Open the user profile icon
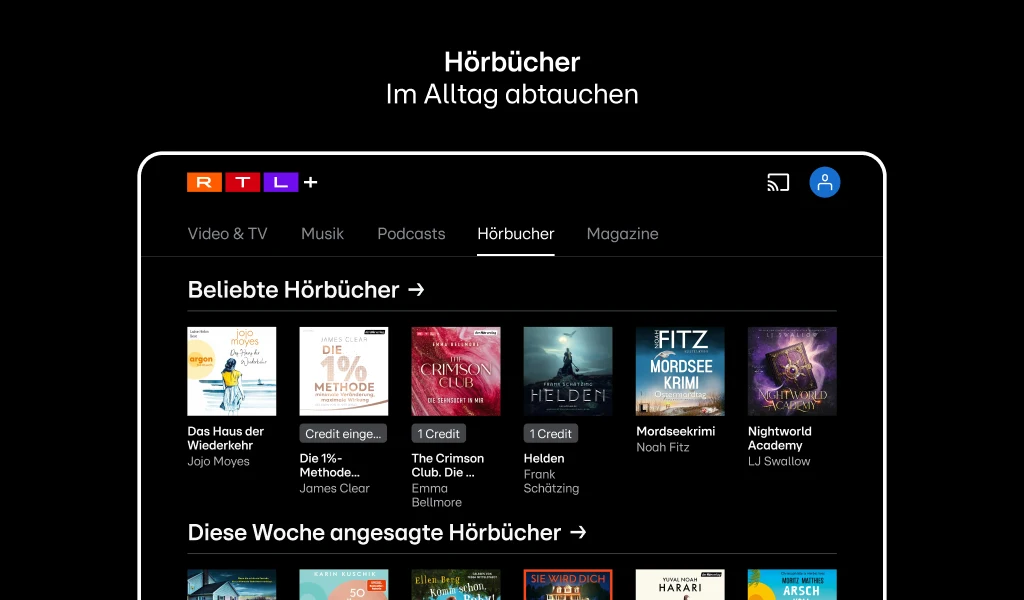1024x600 pixels. point(824,182)
